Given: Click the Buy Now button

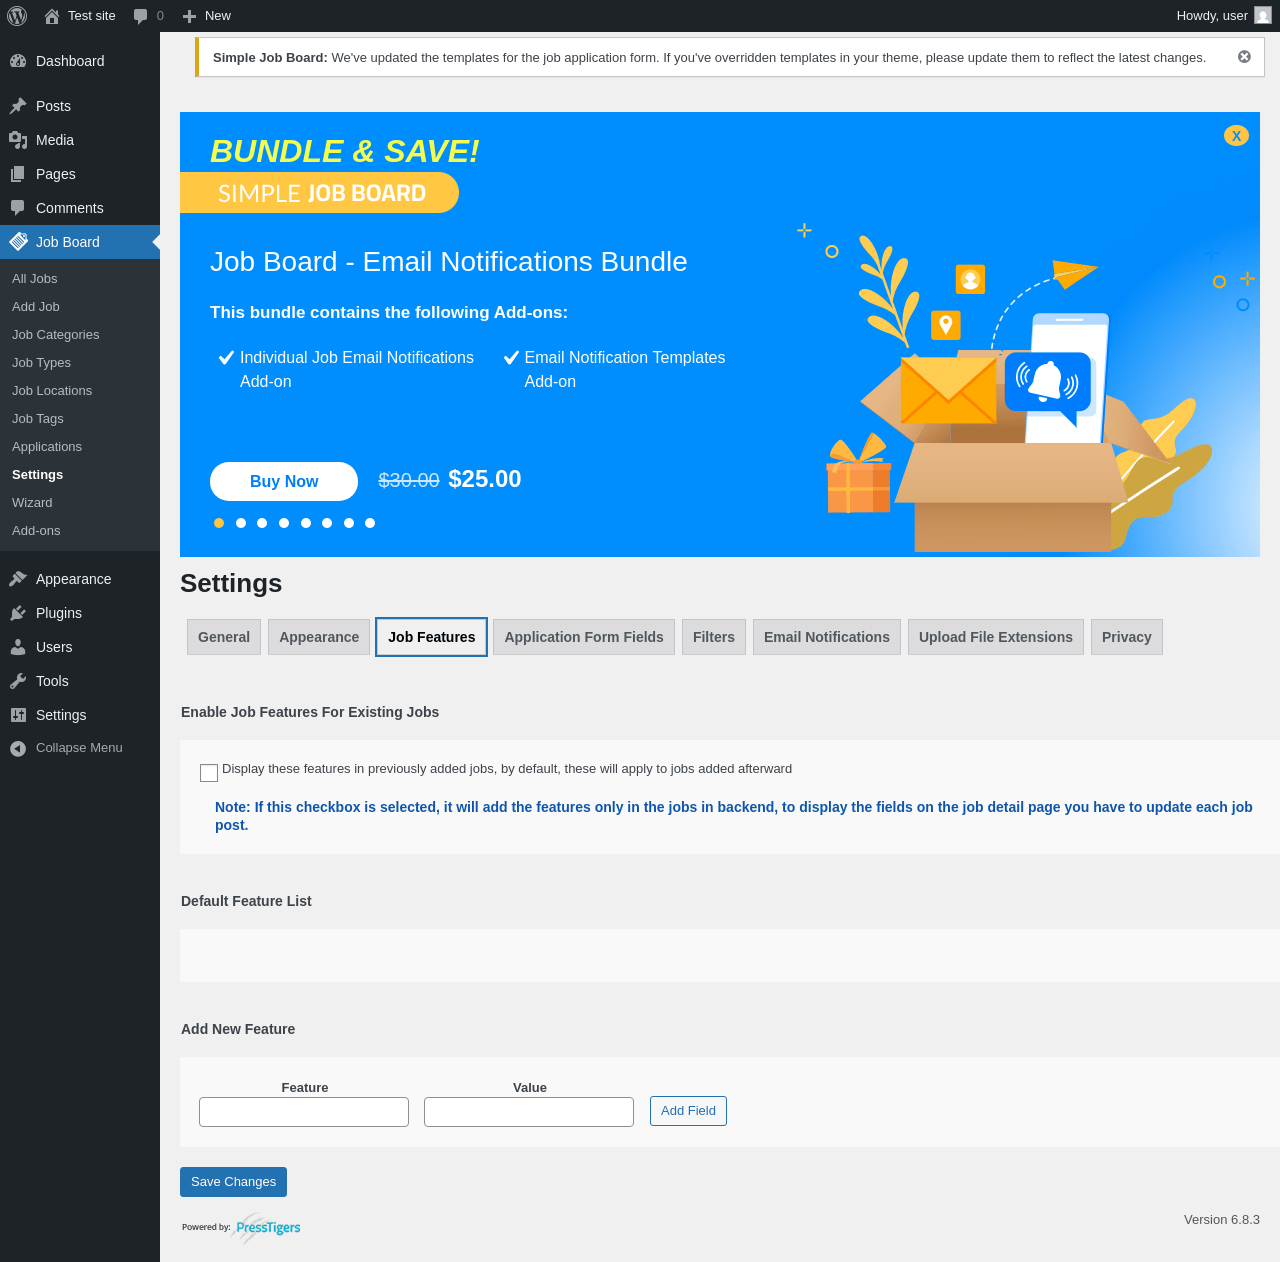Looking at the screenshot, I should tap(284, 481).
